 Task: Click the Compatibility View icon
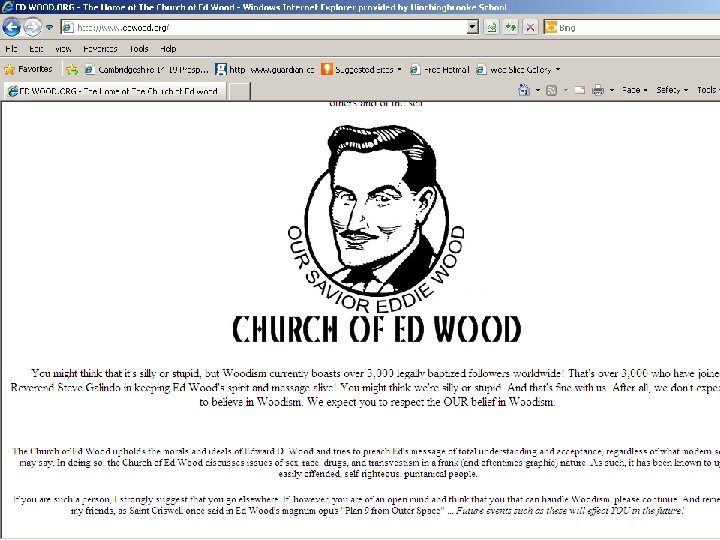492,28
